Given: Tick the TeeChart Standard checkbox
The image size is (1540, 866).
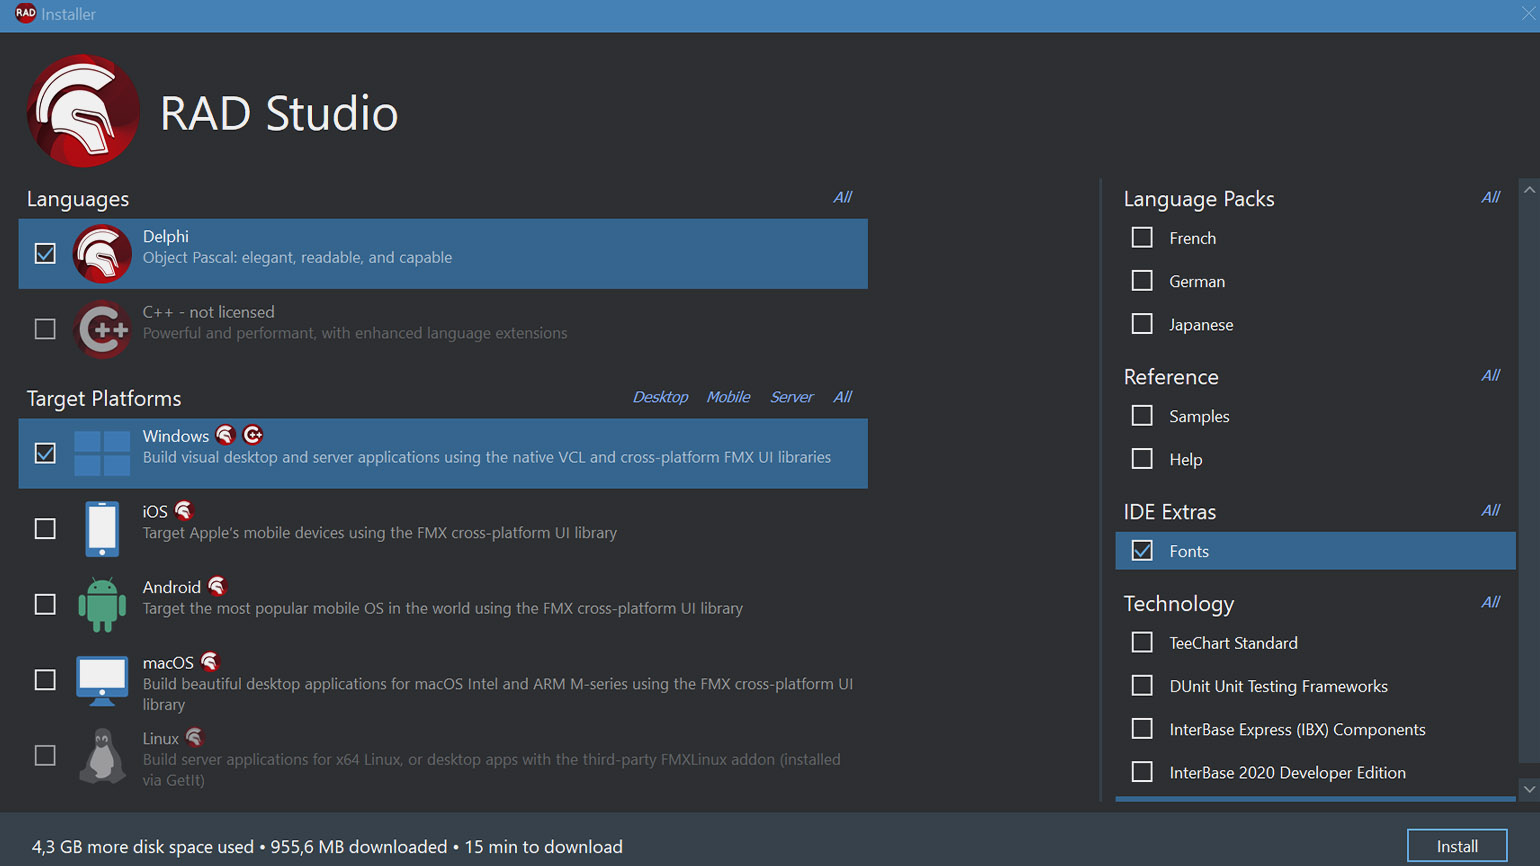Looking at the screenshot, I should [x=1142, y=643].
